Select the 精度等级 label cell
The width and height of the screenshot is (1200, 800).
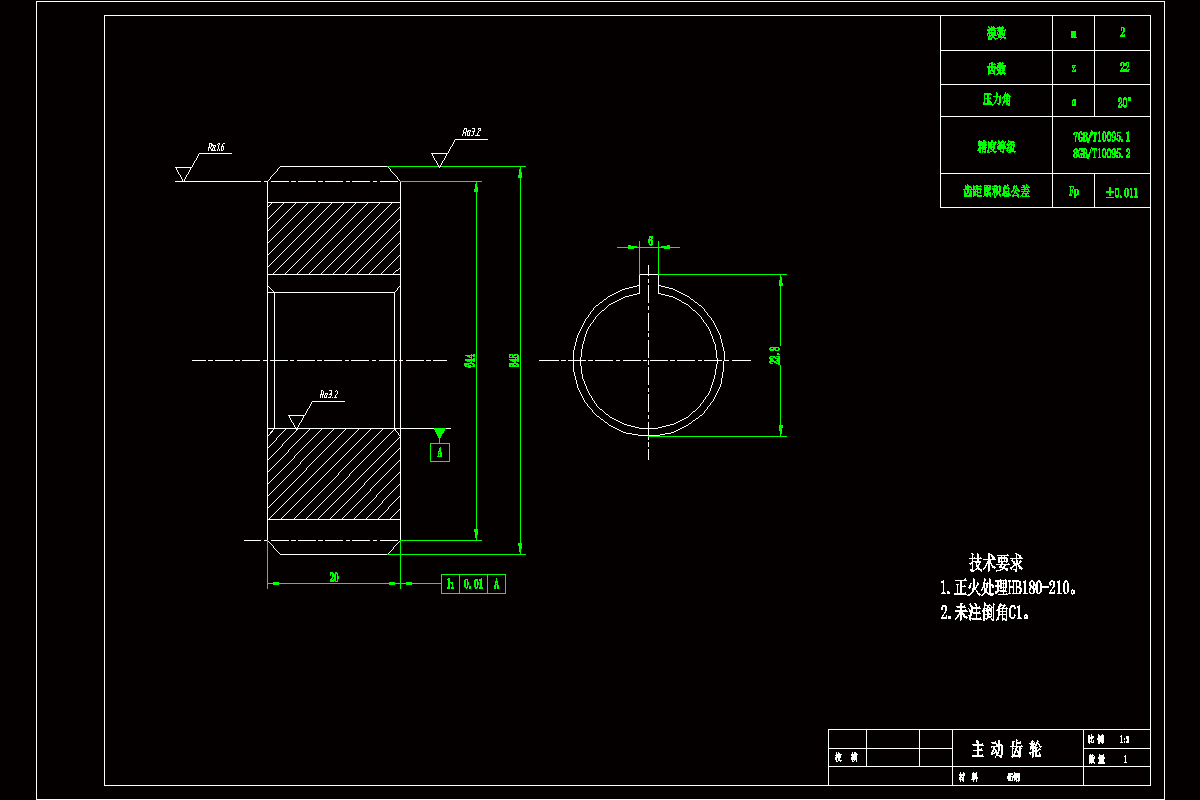click(x=996, y=146)
